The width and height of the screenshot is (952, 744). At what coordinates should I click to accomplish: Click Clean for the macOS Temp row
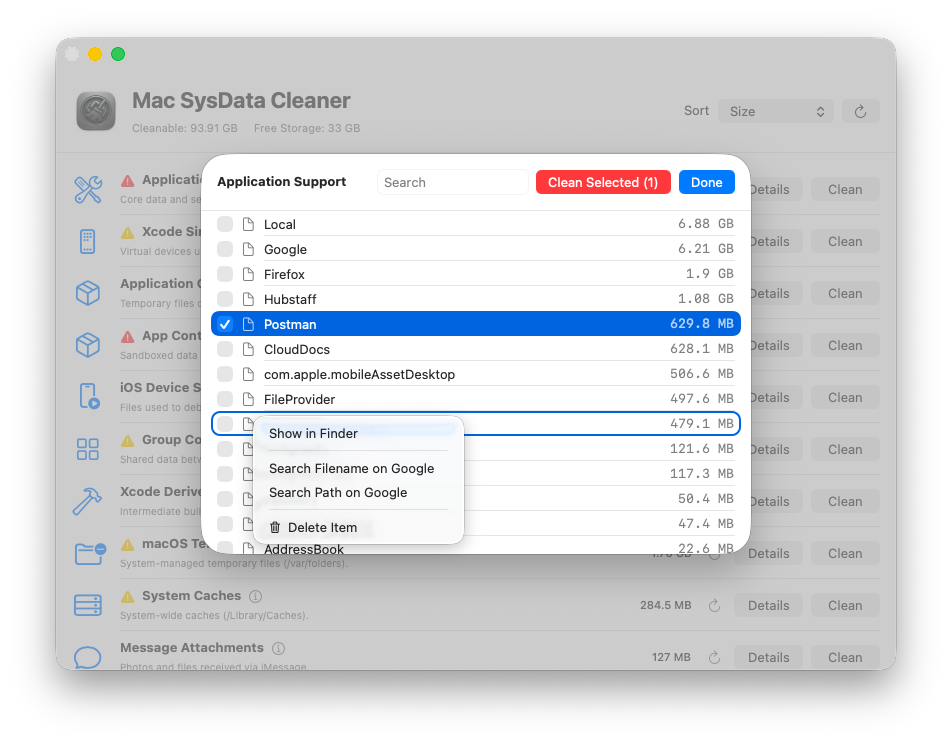click(845, 553)
